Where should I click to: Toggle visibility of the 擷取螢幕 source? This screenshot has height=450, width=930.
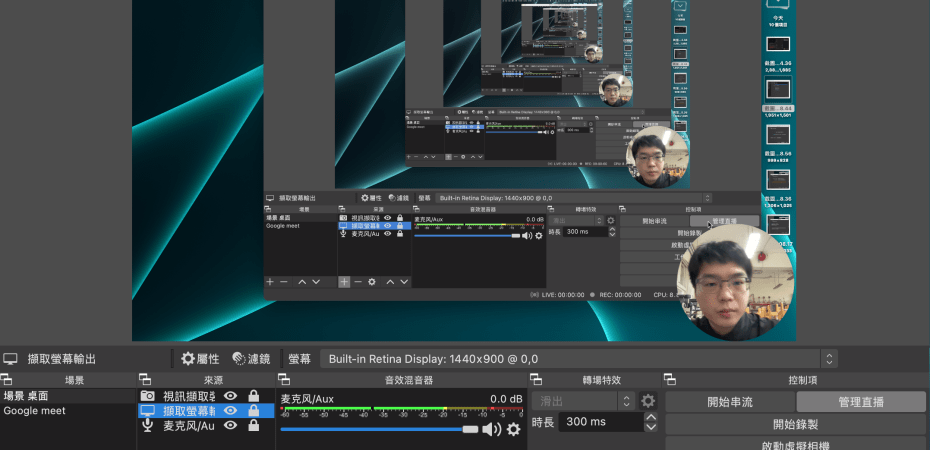[231, 411]
